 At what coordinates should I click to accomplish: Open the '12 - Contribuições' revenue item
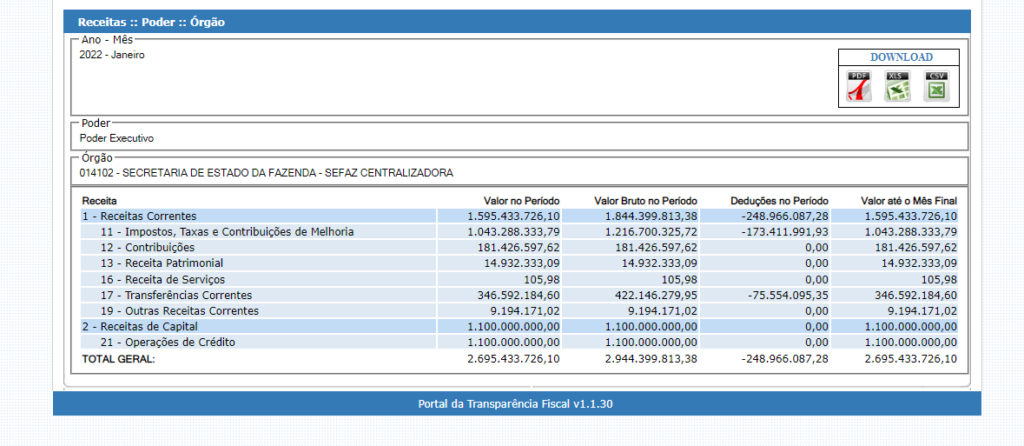(146, 248)
